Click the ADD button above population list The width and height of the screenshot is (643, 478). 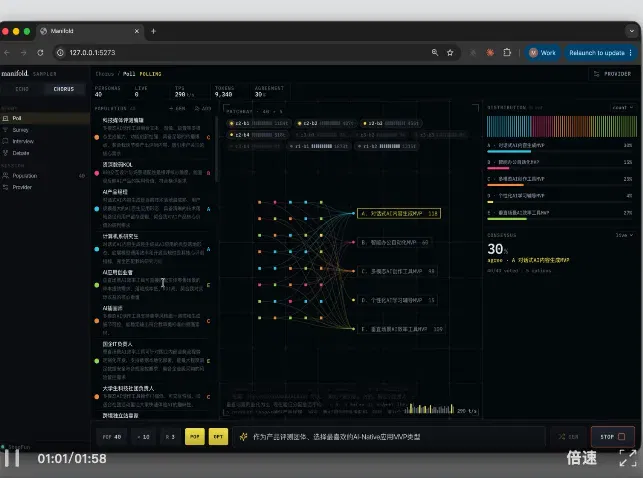(x=203, y=109)
